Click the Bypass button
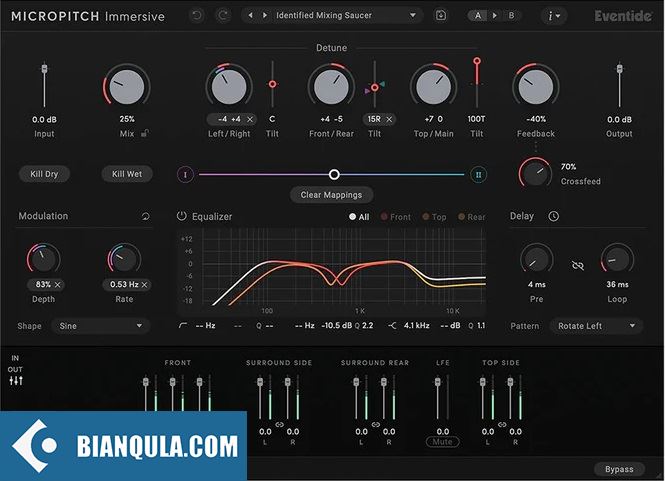 (x=619, y=470)
